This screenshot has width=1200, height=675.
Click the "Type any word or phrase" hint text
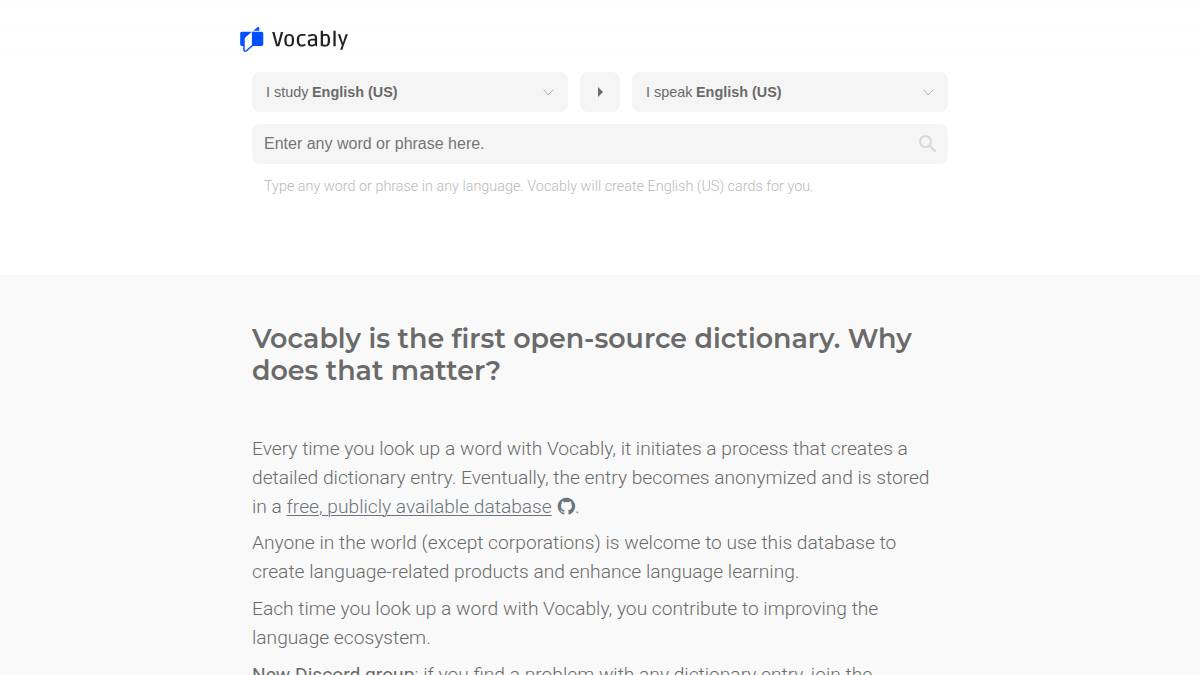(538, 186)
